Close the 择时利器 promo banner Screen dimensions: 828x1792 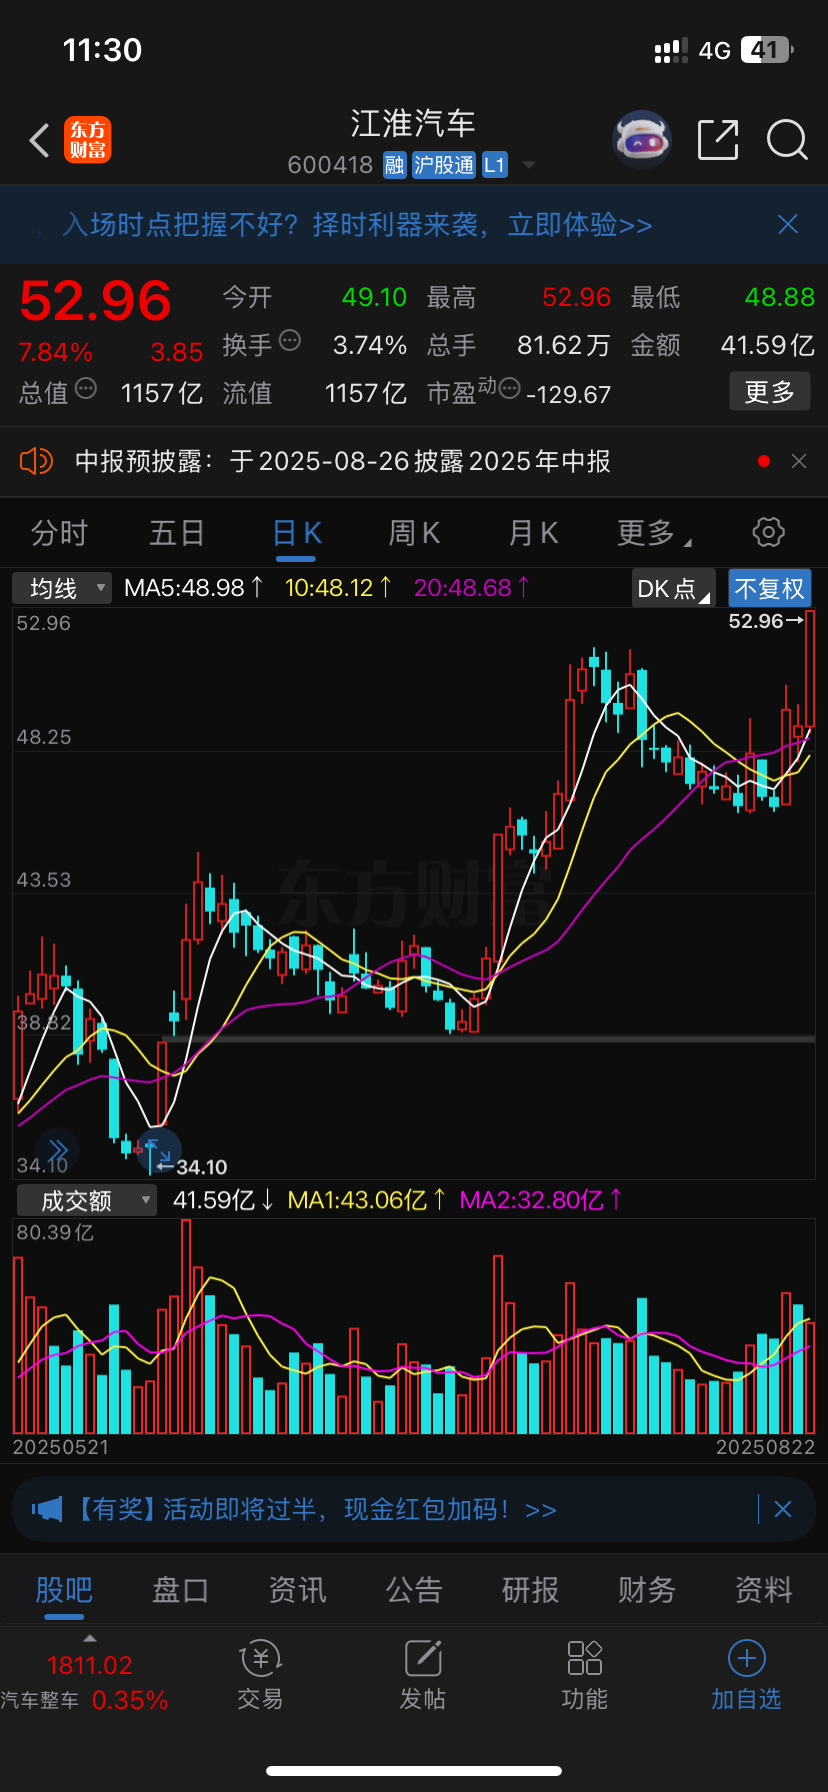click(x=788, y=224)
